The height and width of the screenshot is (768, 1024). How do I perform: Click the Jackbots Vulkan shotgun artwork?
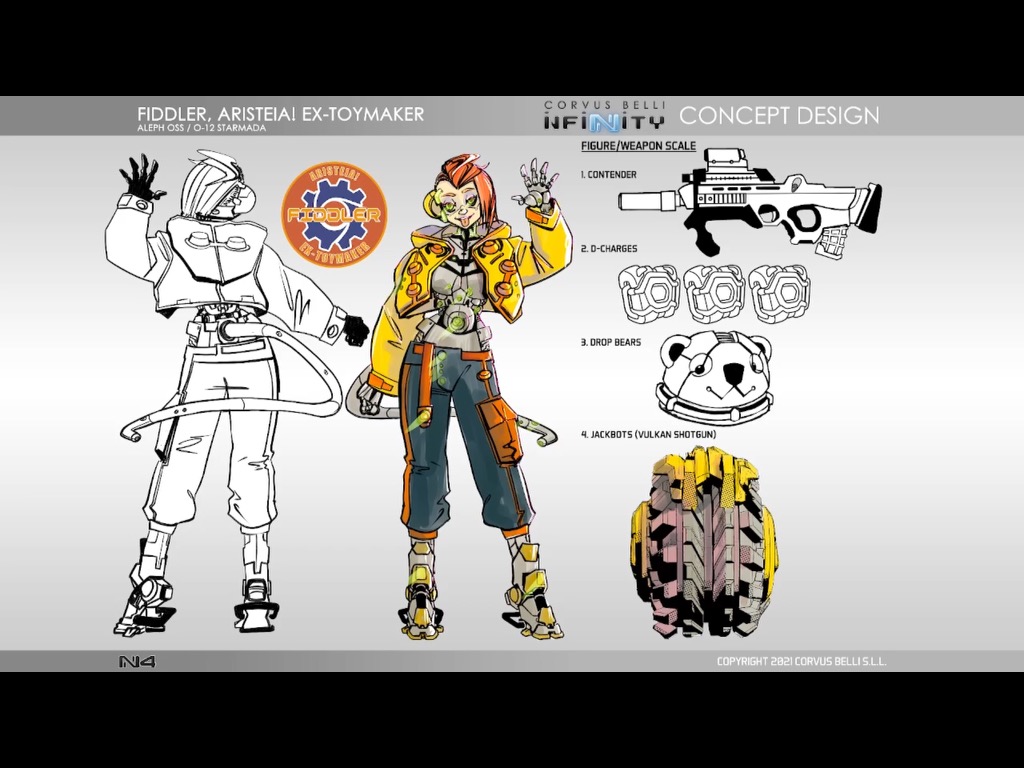pos(704,543)
